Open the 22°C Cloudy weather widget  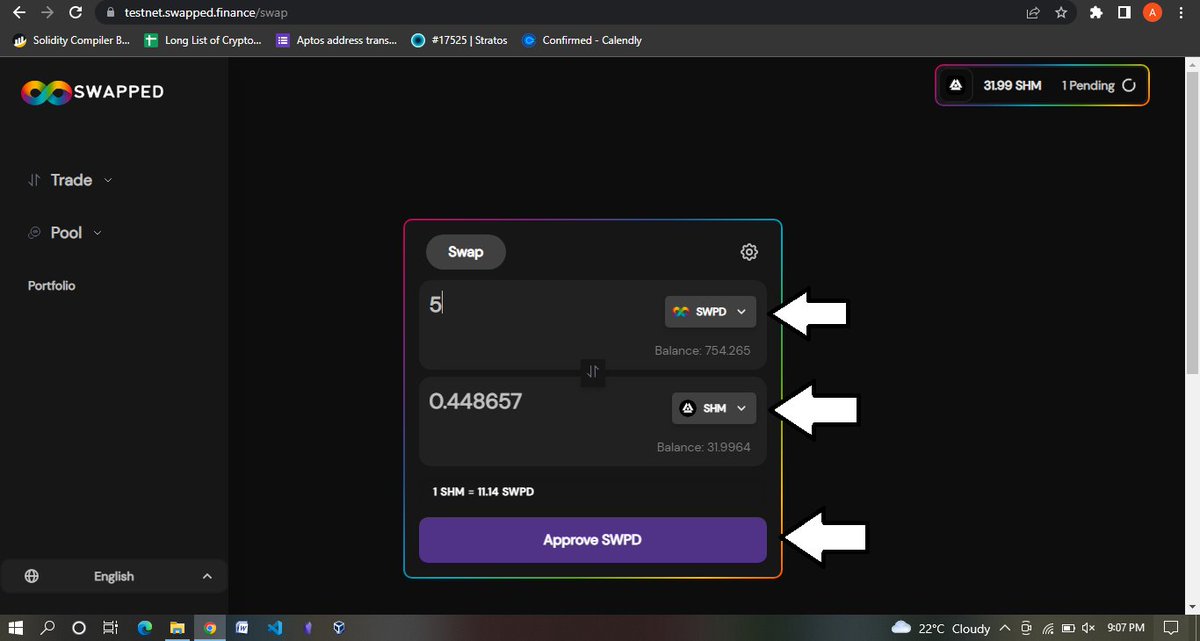[940, 628]
